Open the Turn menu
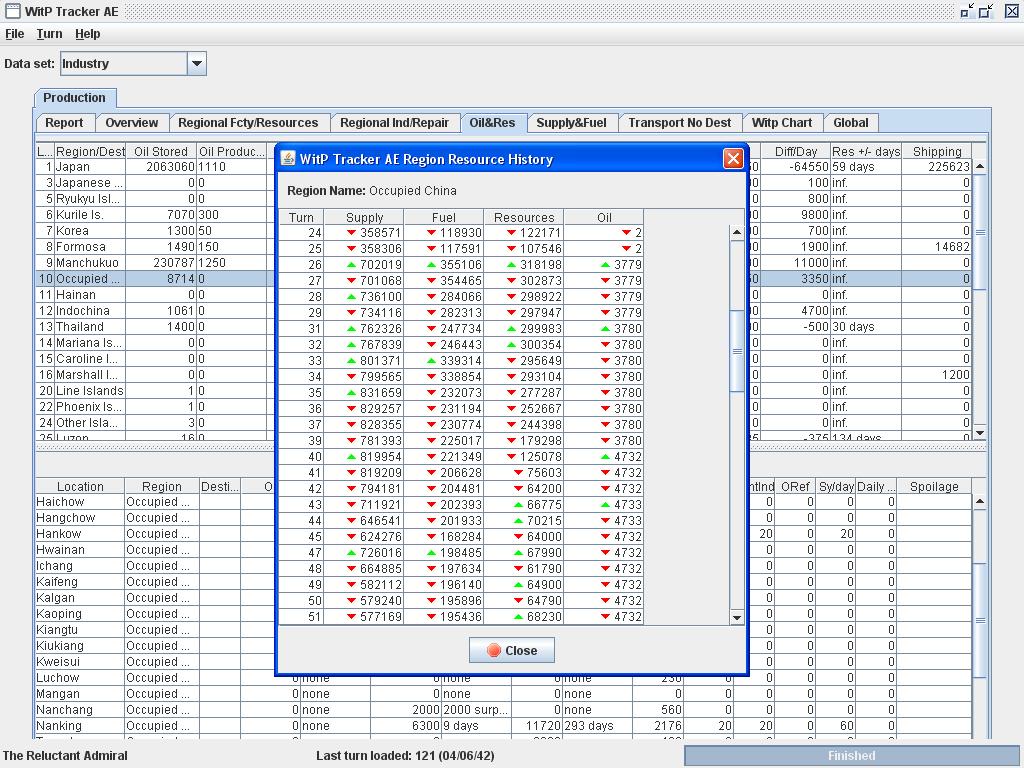The width and height of the screenshot is (1024, 768). point(50,34)
